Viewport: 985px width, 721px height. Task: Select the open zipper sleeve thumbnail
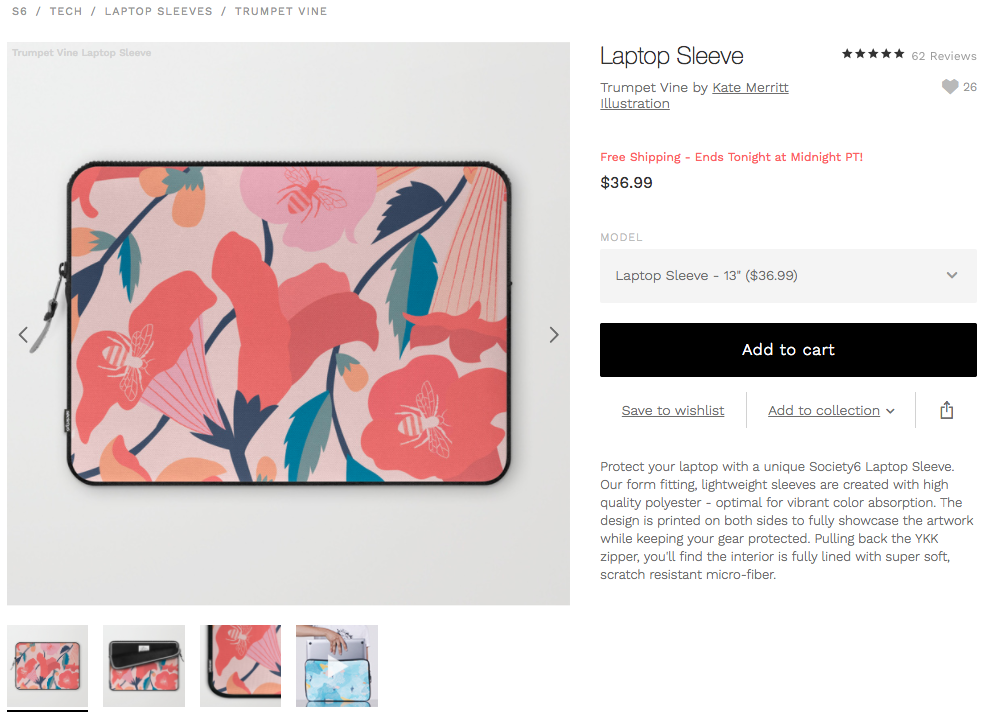144,666
